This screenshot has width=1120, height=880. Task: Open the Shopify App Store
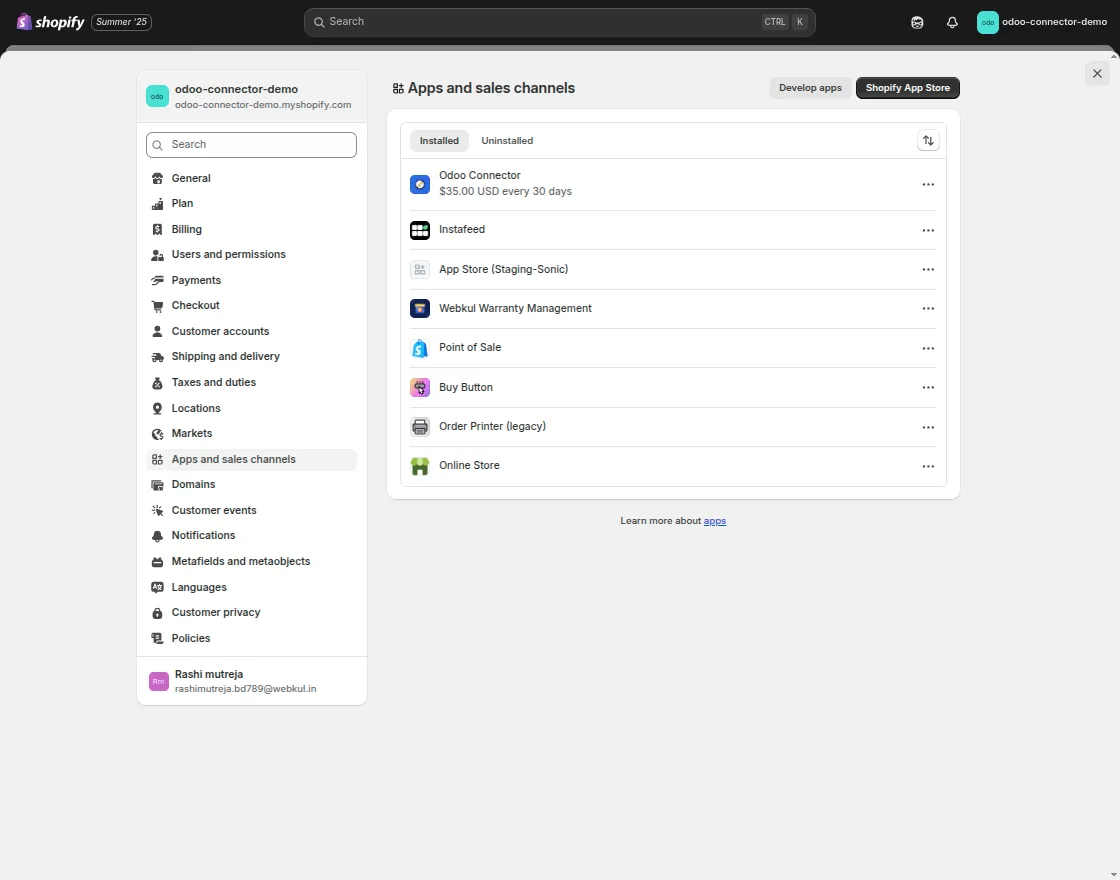(907, 87)
